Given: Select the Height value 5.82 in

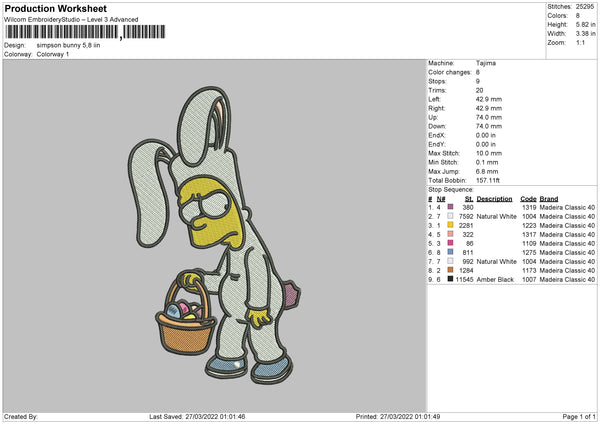Looking at the screenshot, I should coord(585,24).
